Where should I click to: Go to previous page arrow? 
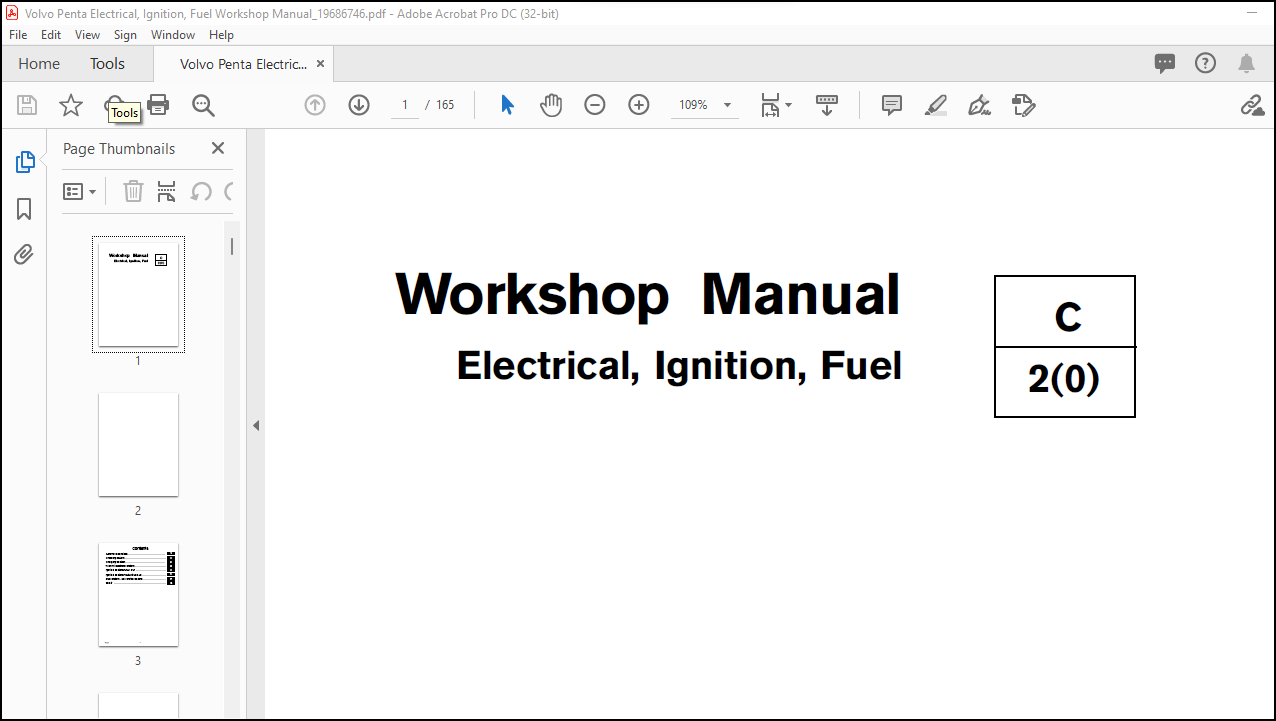(x=315, y=105)
